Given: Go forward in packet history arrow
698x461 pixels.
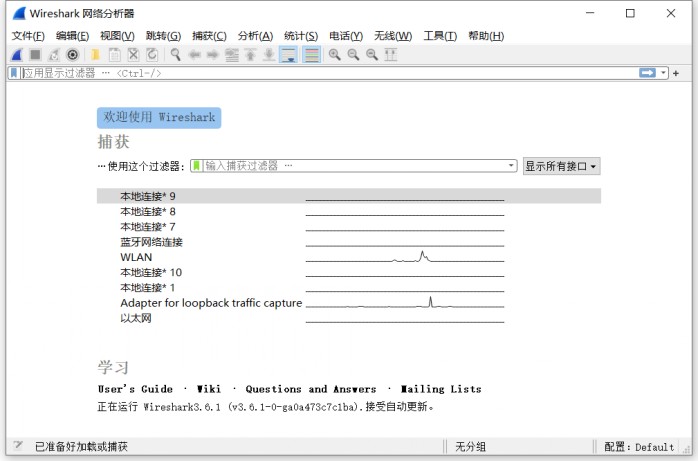Looking at the screenshot, I should coord(213,55).
